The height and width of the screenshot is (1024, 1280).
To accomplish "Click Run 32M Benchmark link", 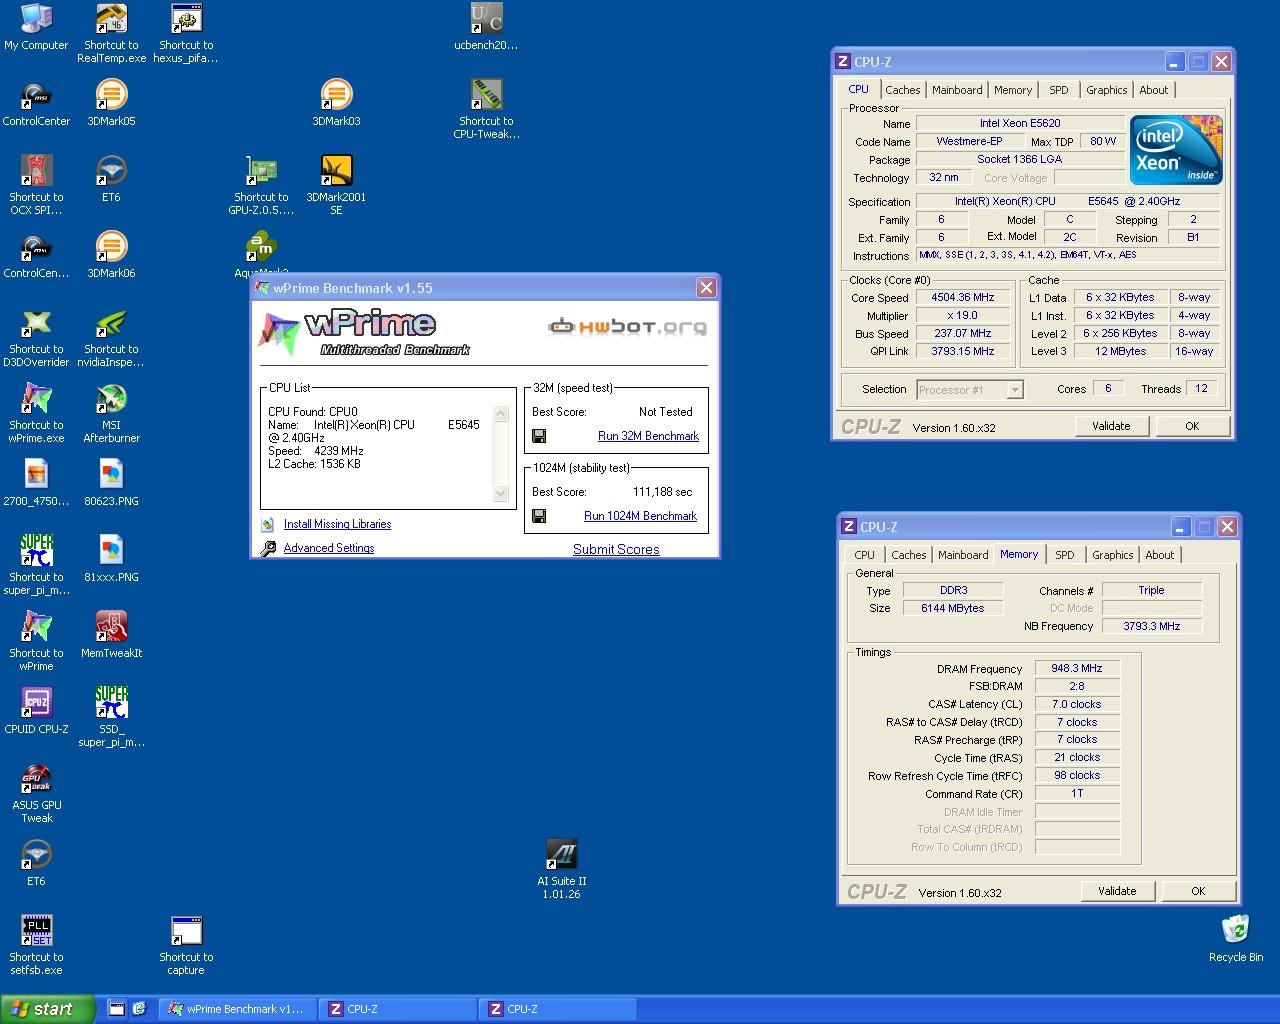I will click(648, 436).
